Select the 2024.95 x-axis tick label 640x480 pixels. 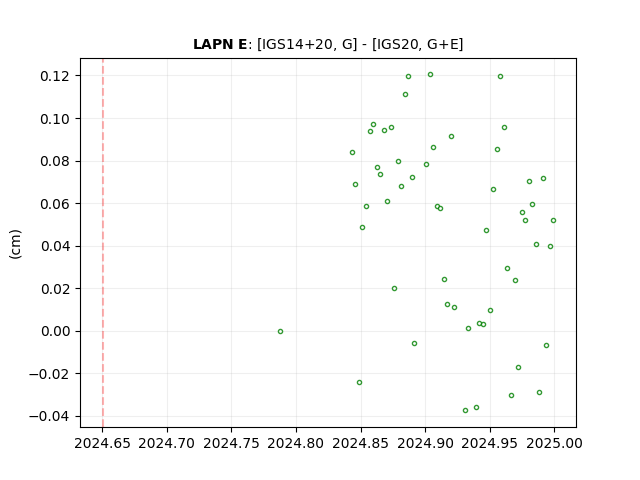coord(490,443)
